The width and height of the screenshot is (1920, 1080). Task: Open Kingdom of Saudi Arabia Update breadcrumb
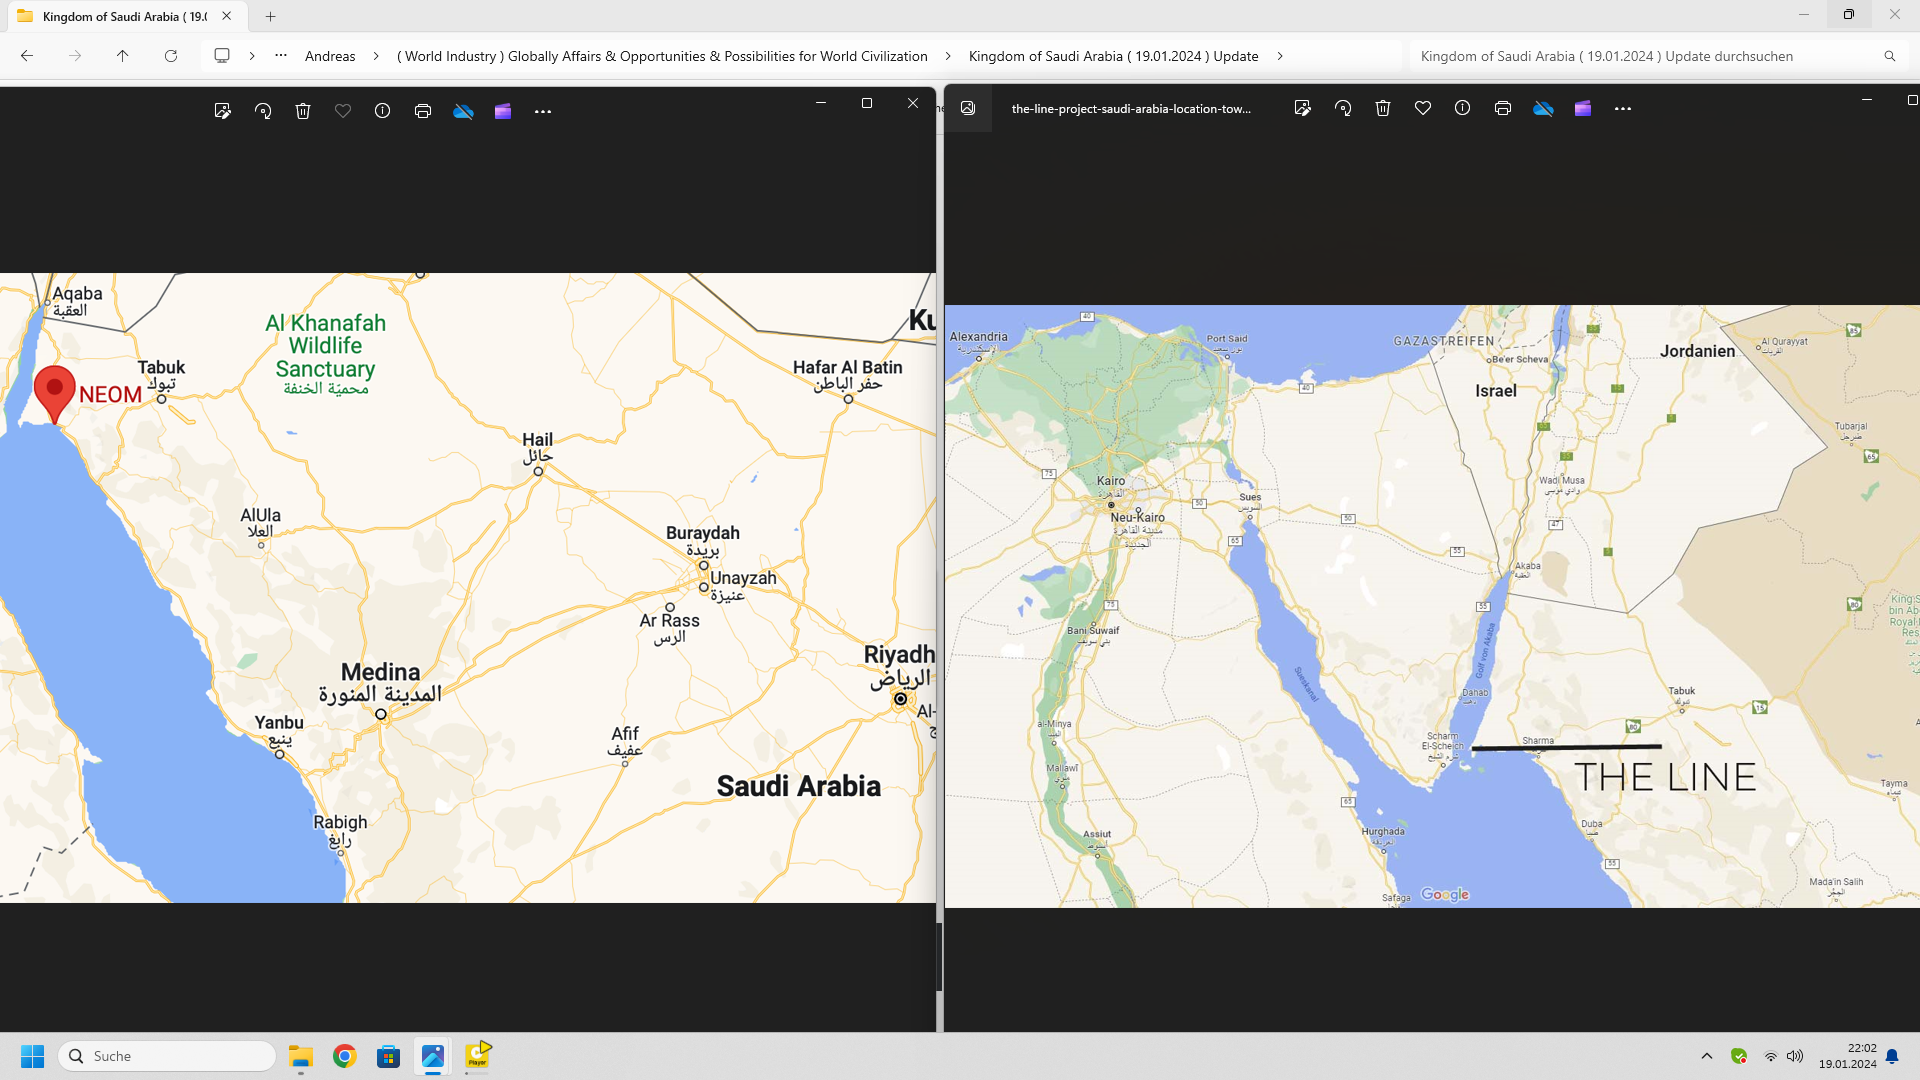click(1113, 56)
